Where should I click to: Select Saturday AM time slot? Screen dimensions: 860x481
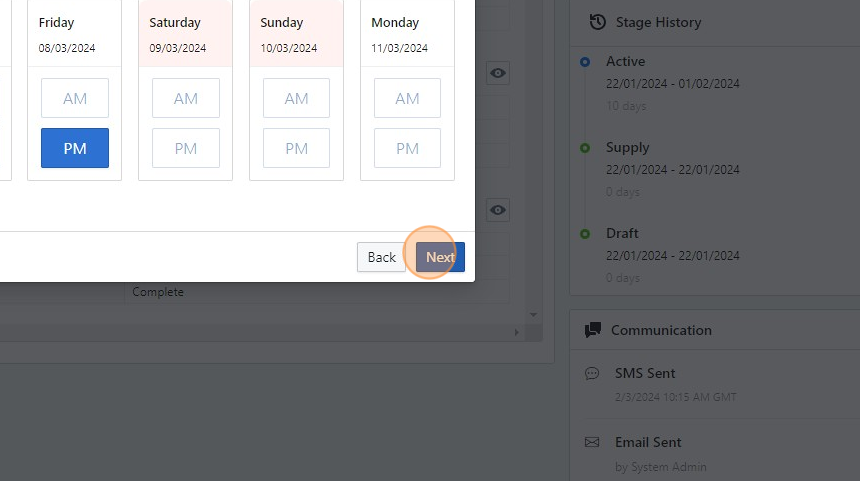click(186, 98)
